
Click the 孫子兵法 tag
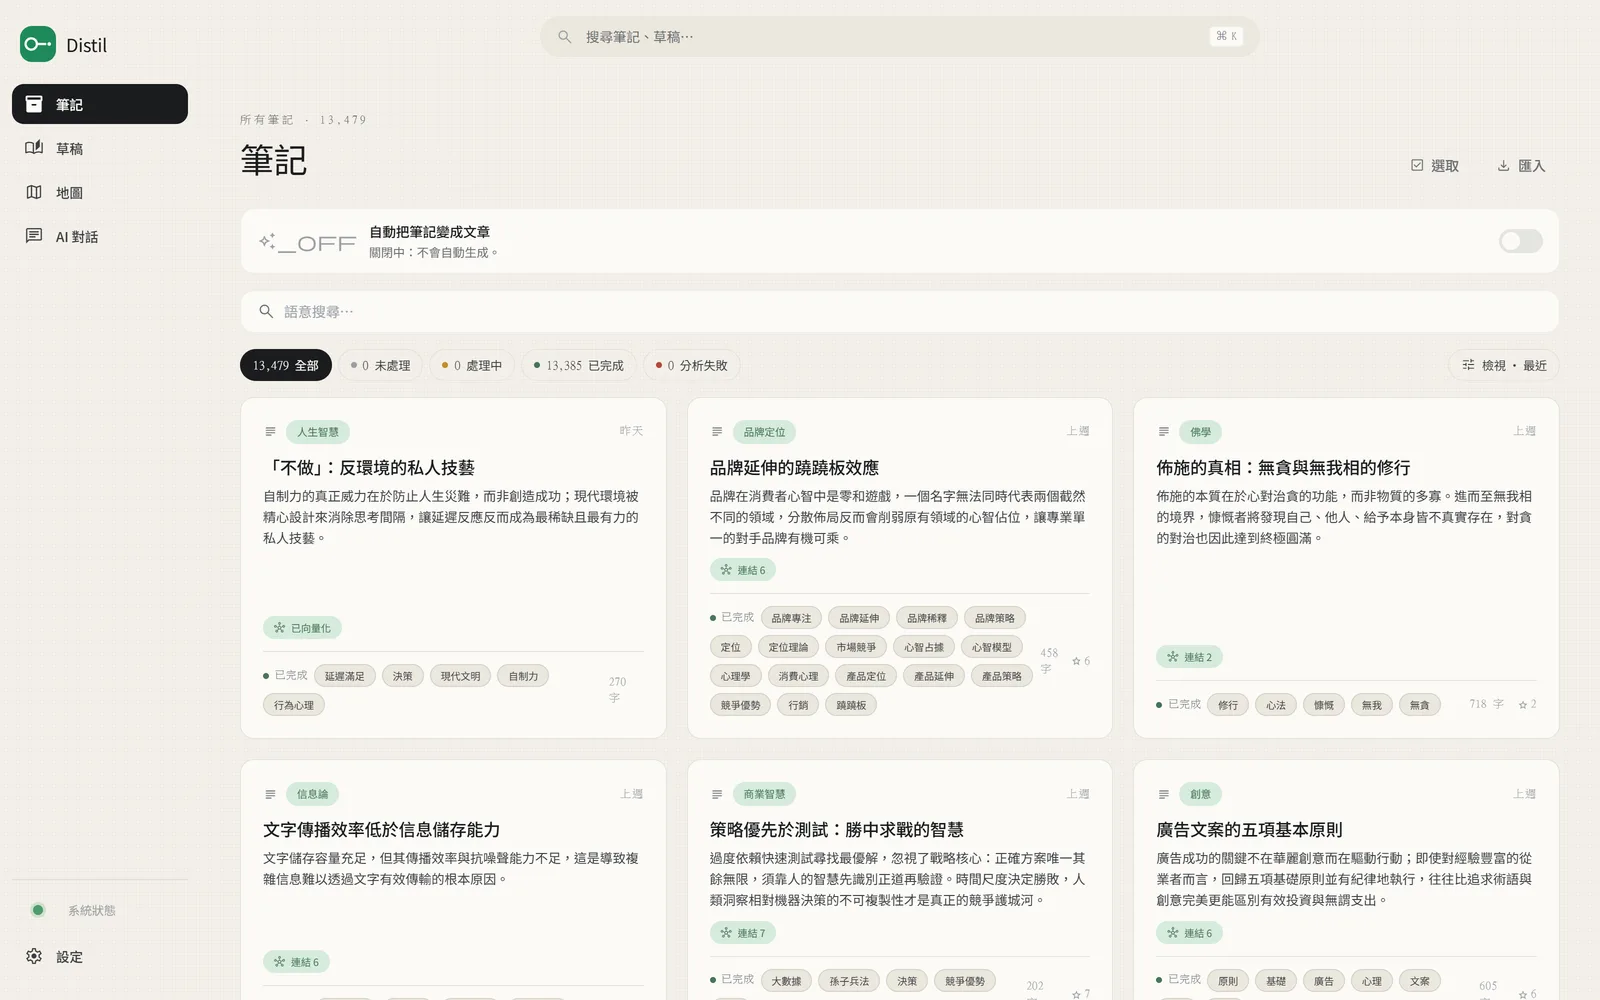tap(849, 981)
